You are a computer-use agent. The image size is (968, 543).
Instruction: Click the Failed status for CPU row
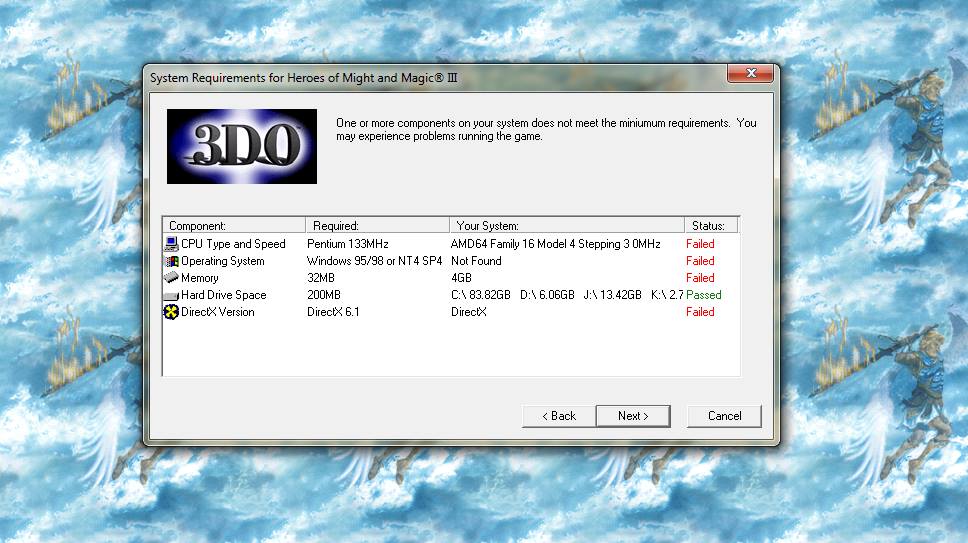(x=700, y=244)
